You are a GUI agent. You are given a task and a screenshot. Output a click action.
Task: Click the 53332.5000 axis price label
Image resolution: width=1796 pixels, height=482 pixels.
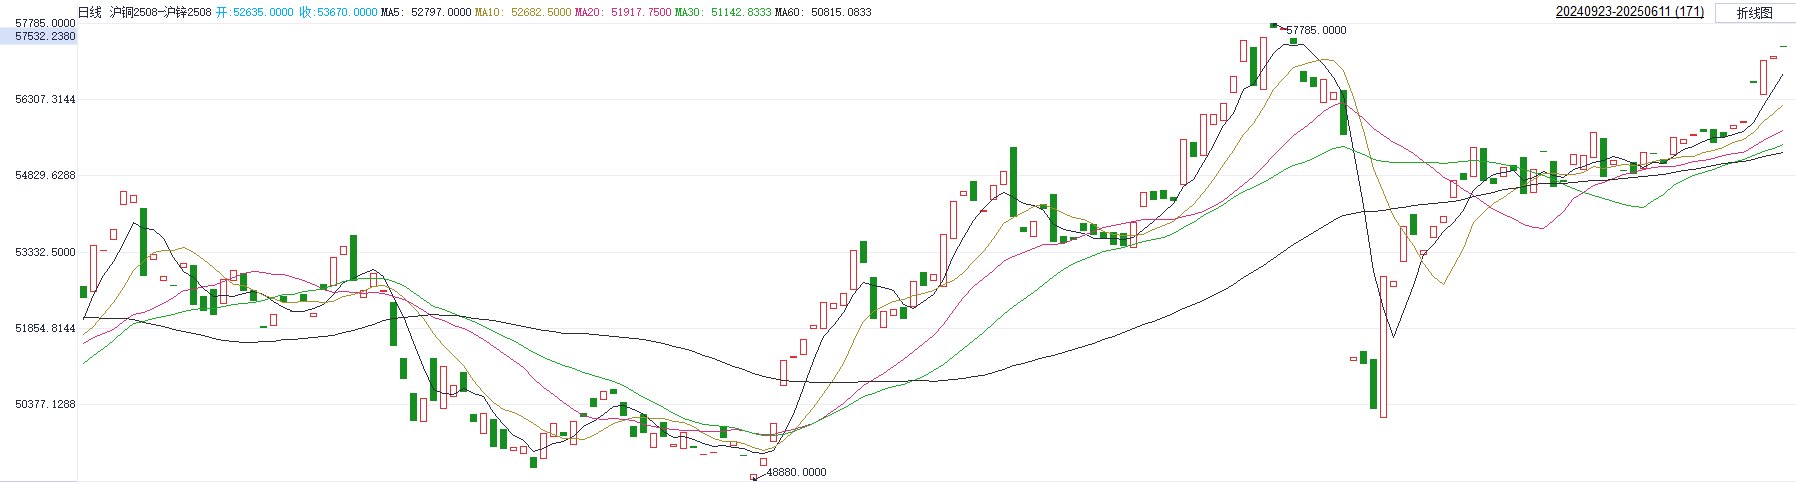click(x=45, y=252)
